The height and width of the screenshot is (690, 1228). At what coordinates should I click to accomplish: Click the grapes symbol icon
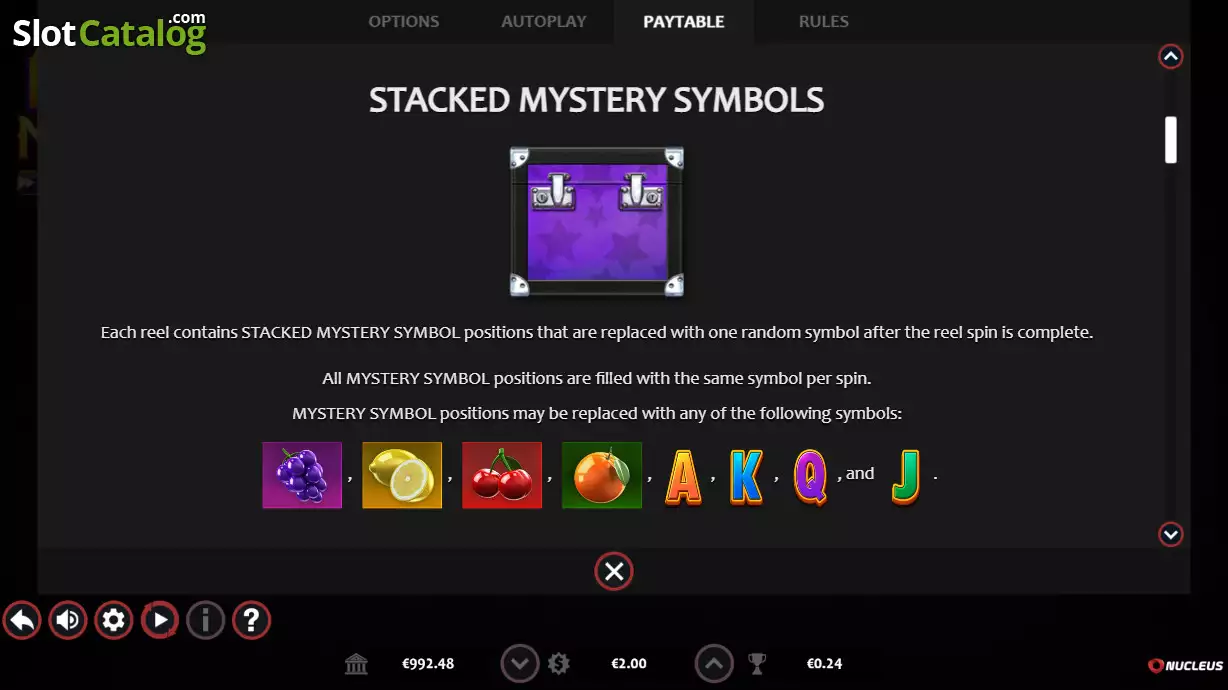302,475
